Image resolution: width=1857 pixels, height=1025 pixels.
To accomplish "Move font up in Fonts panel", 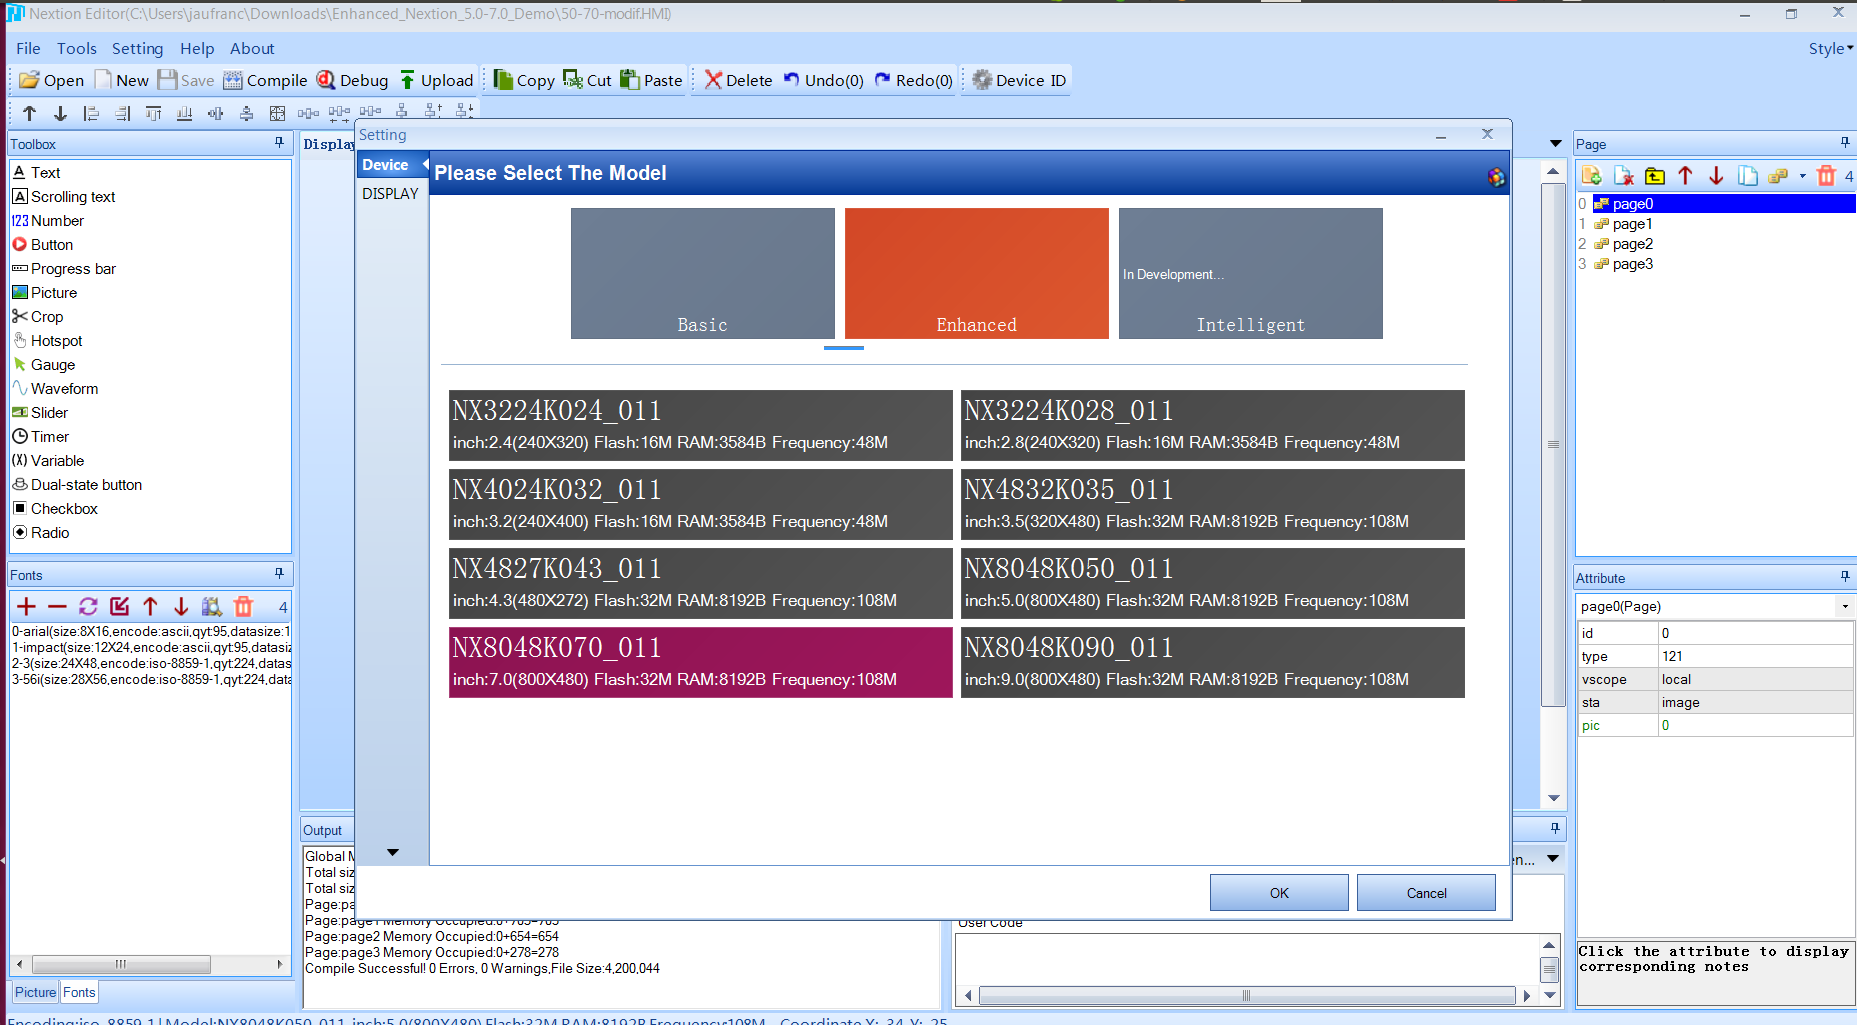I will click(150, 606).
